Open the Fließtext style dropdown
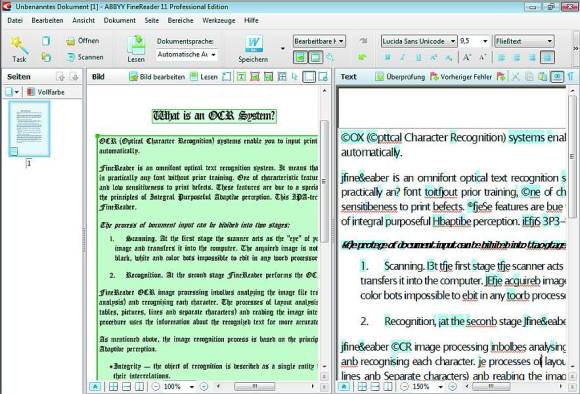This screenshot has width=580, height=394. (524, 41)
